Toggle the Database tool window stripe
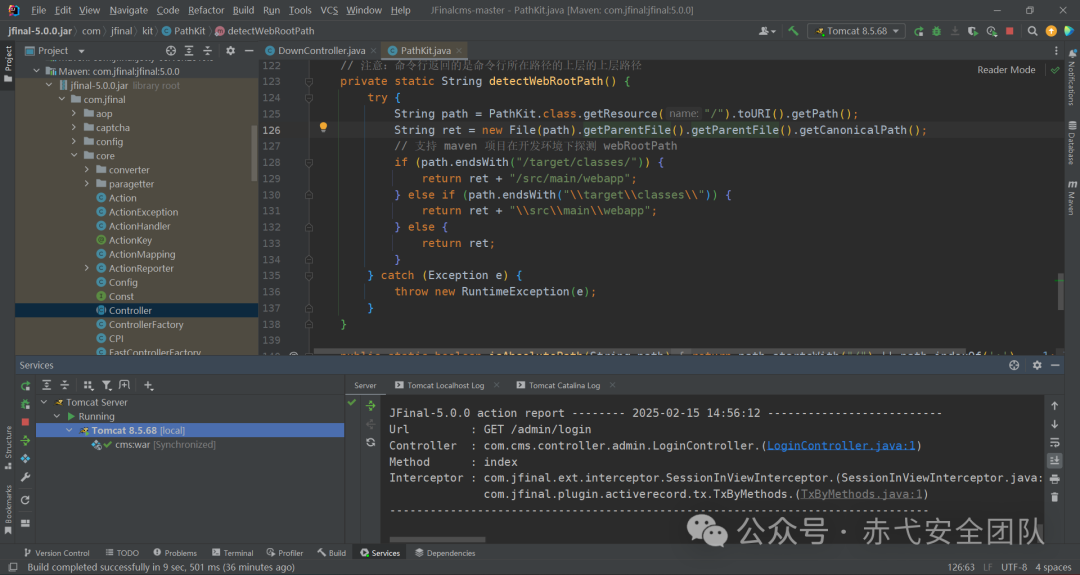1080x575 pixels. pyautogui.click(x=1072, y=143)
